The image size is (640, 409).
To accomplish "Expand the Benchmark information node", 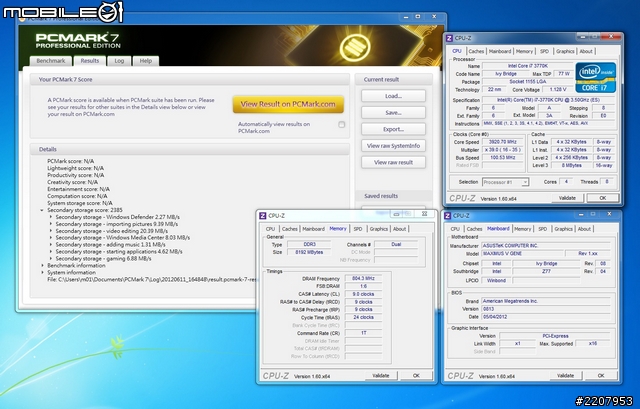I will [x=42, y=265].
